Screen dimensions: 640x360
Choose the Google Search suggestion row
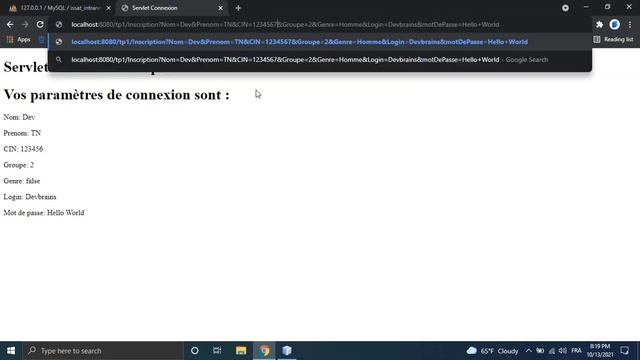(x=320, y=60)
